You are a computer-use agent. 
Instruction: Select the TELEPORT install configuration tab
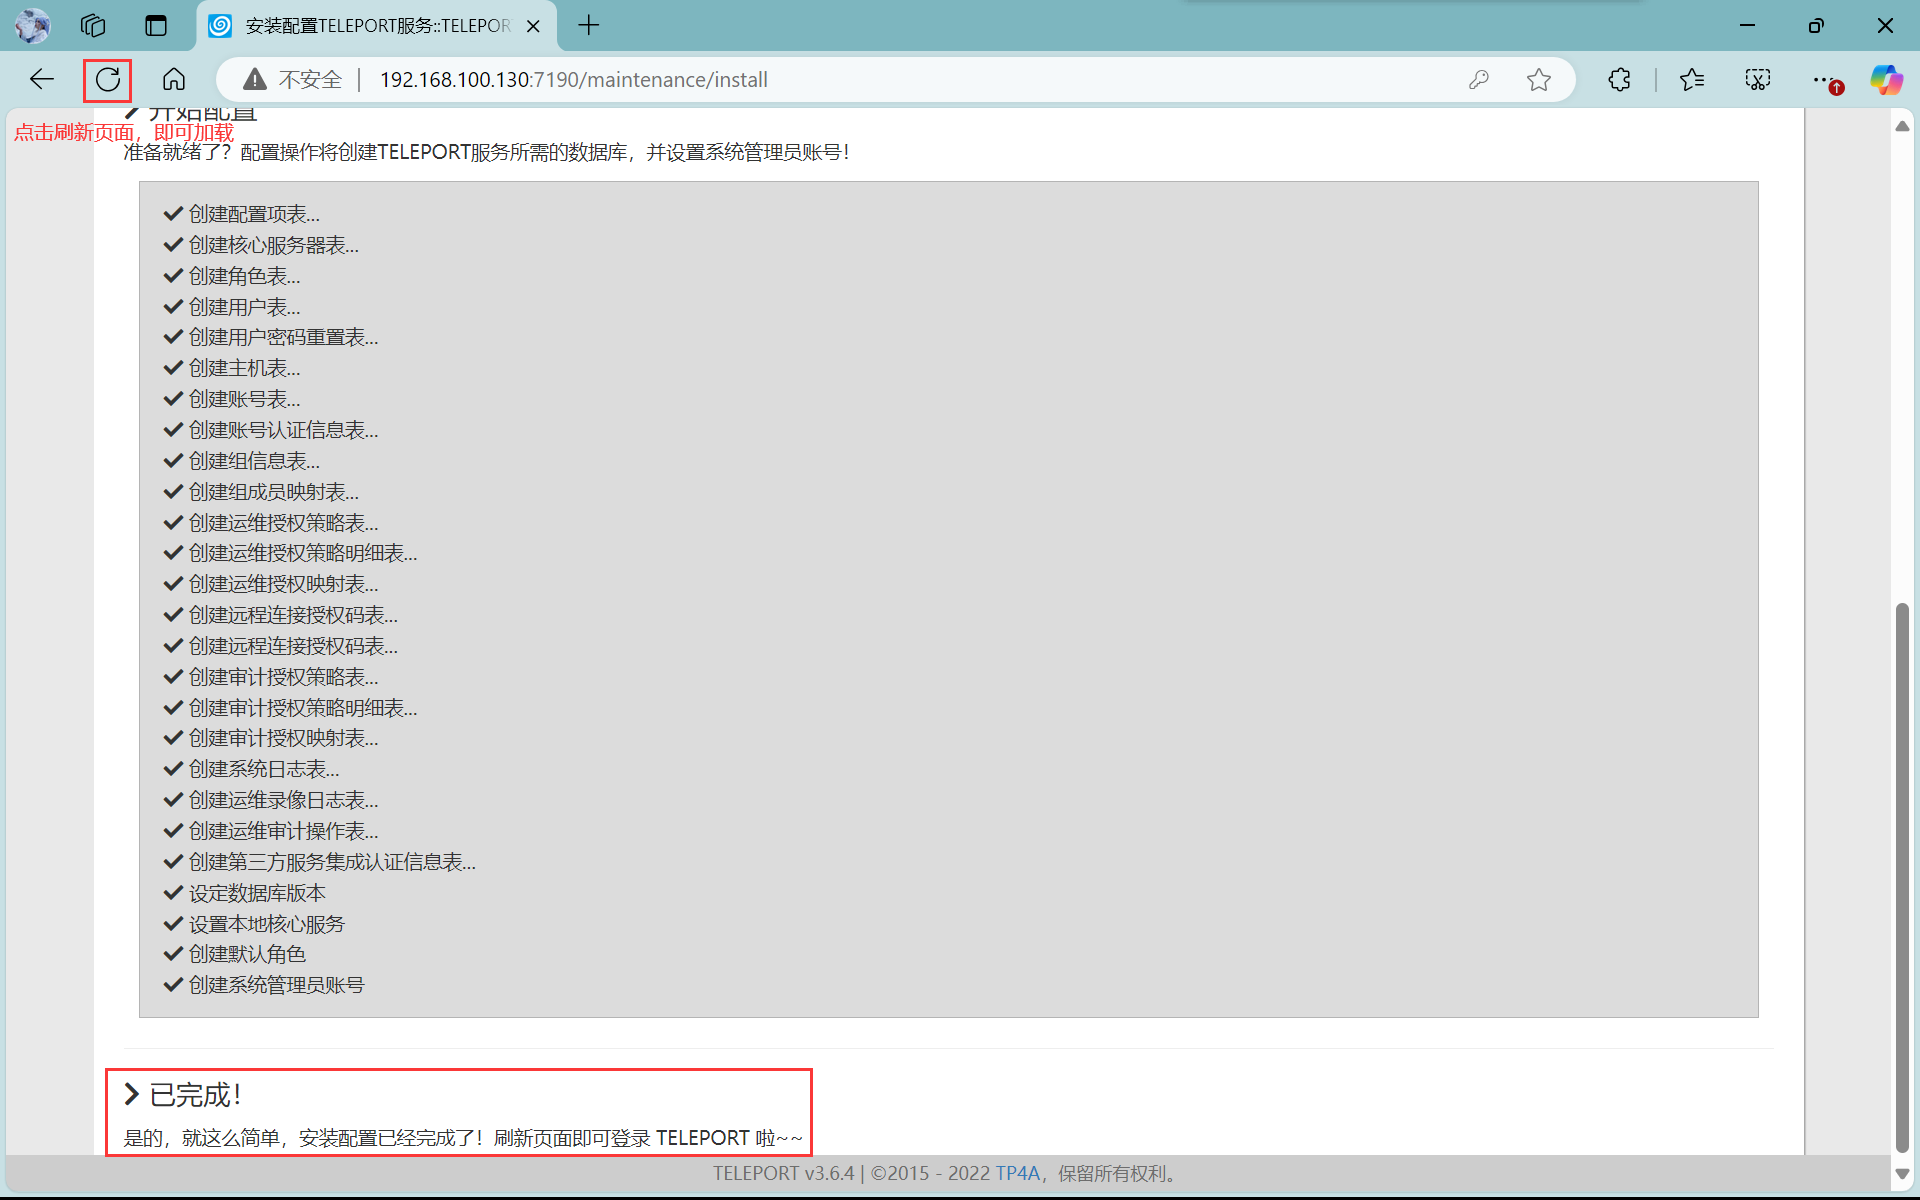click(377, 26)
